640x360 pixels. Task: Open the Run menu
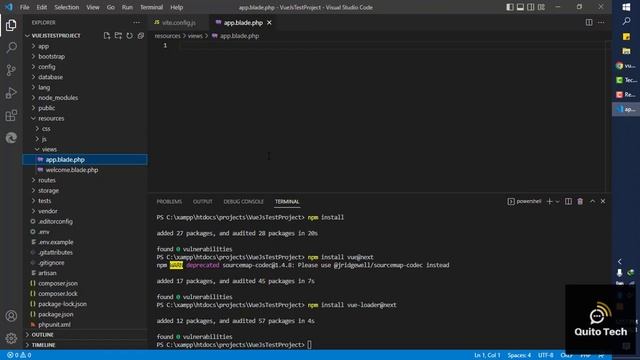[x=127, y=7]
